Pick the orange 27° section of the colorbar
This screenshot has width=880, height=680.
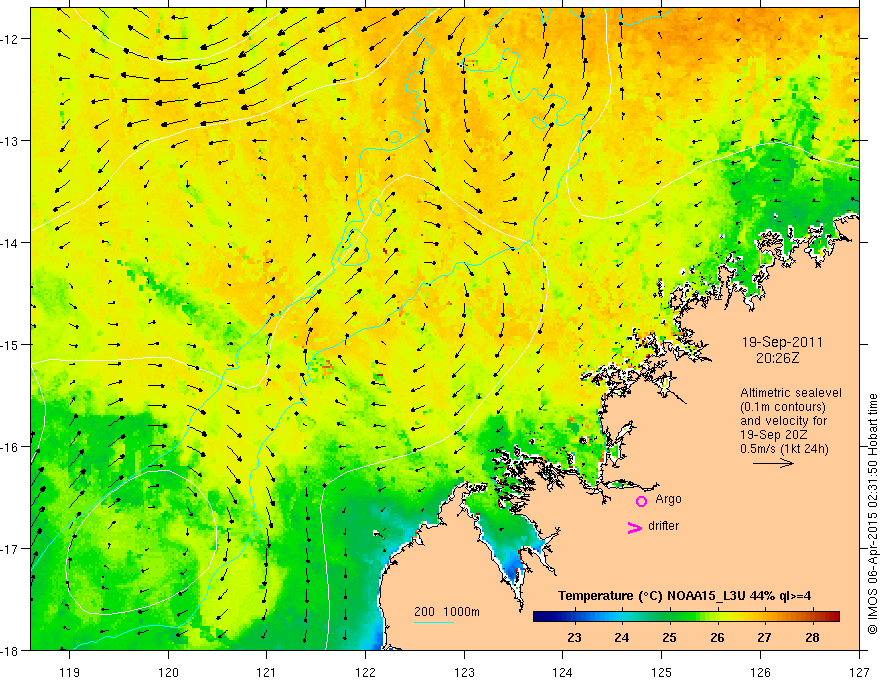point(764,617)
